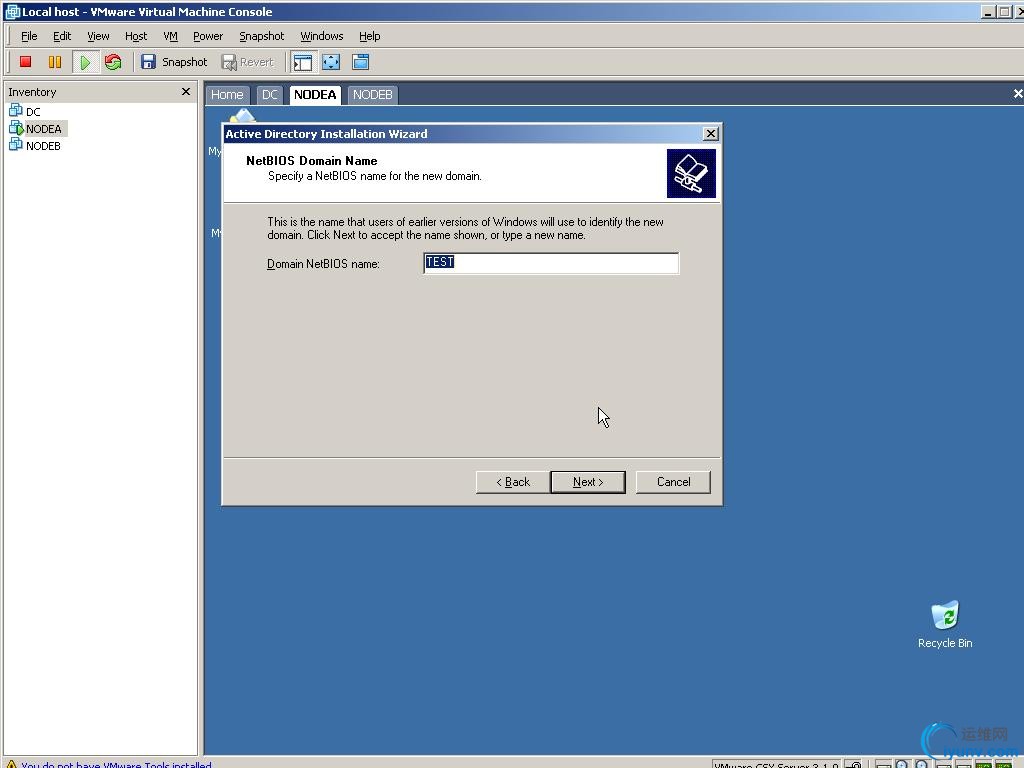Power on the VM with the green play icon

click(85, 62)
